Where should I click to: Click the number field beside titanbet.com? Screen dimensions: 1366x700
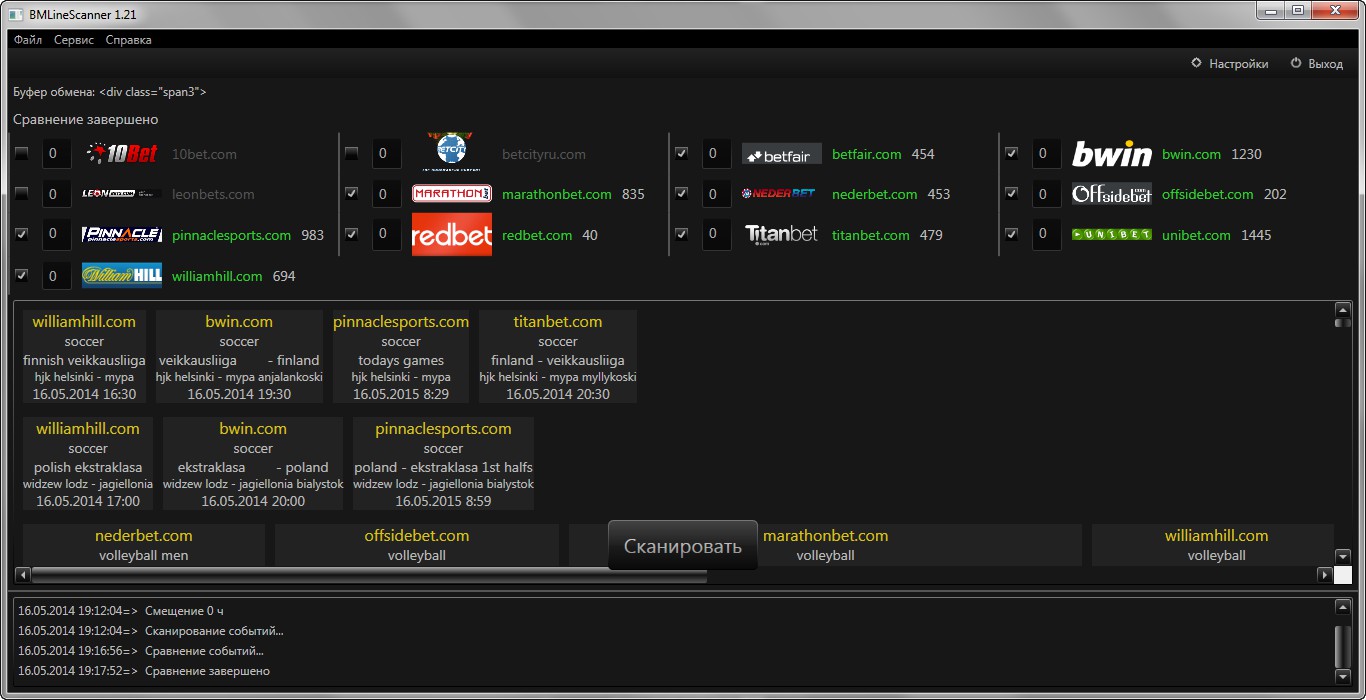717,235
